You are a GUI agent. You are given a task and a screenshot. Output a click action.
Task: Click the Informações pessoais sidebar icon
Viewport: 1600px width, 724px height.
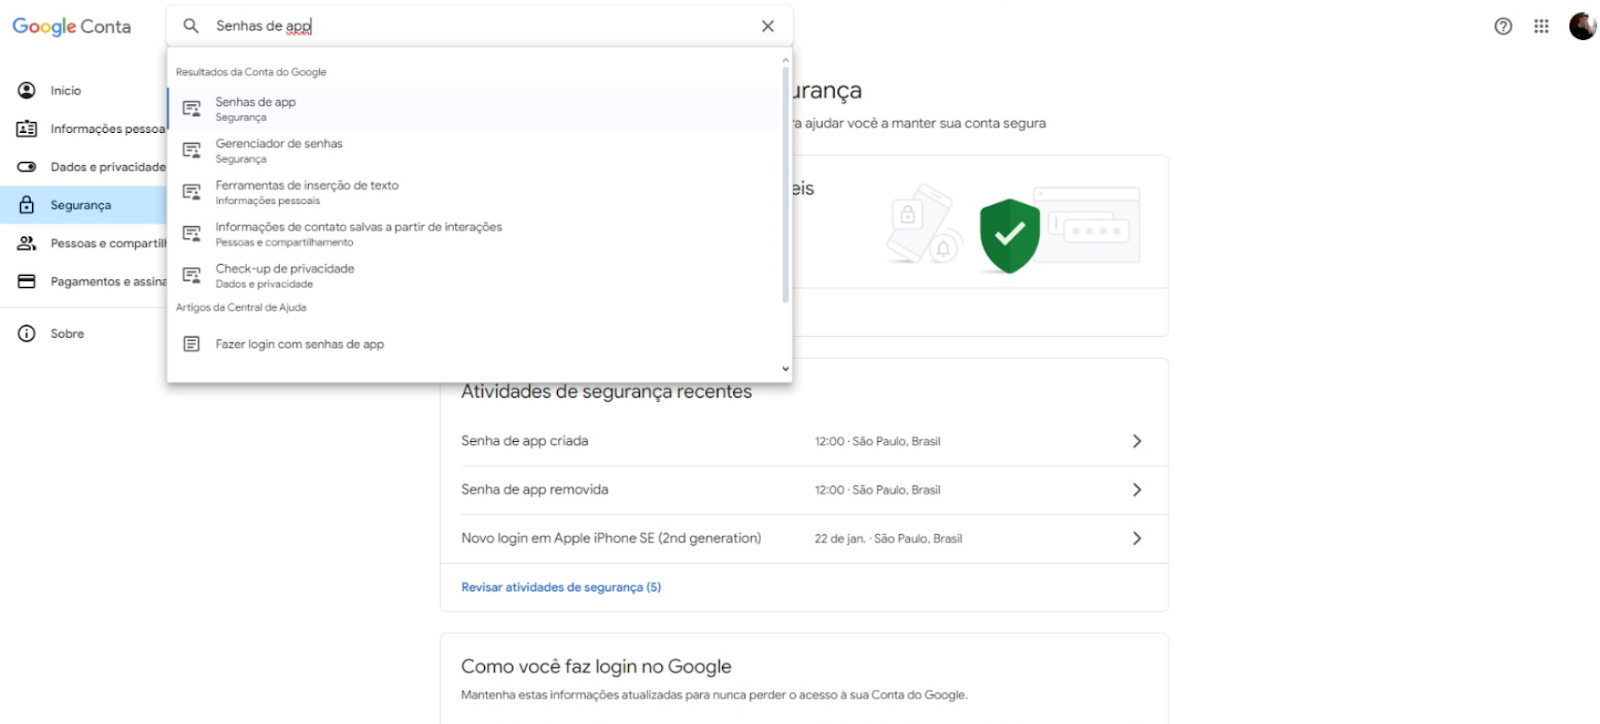tap(27, 129)
